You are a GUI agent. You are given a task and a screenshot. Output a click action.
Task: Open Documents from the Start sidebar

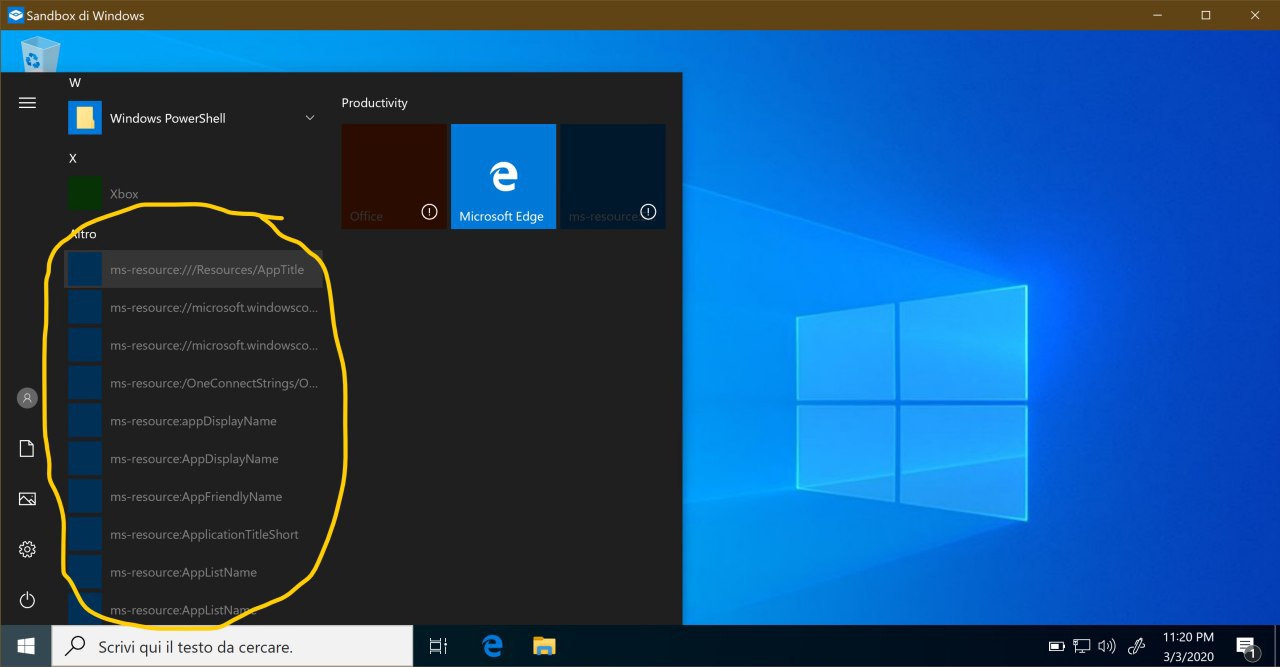pyautogui.click(x=27, y=449)
